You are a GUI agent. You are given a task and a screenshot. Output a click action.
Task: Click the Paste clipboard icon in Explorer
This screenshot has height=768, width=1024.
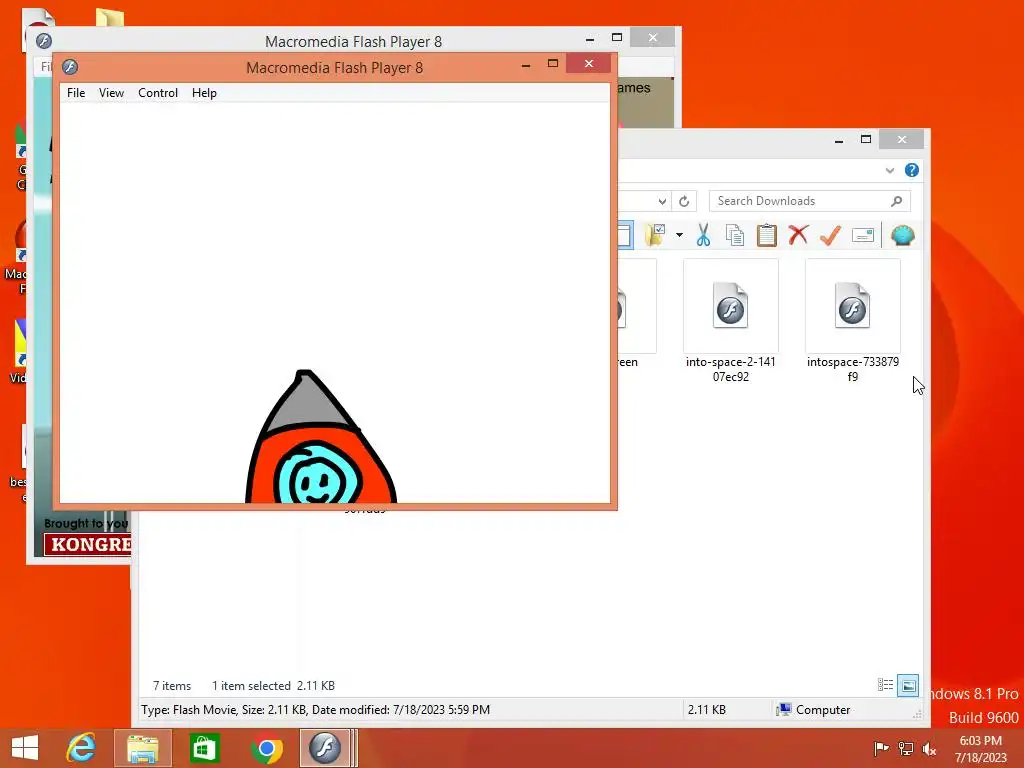coord(767,235)
